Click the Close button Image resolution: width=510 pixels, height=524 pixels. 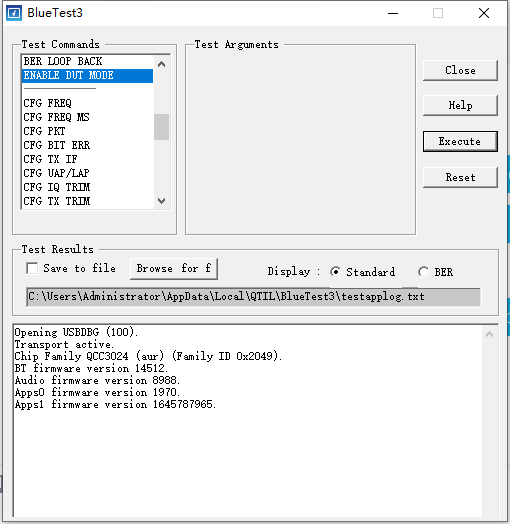pos(460,71)
